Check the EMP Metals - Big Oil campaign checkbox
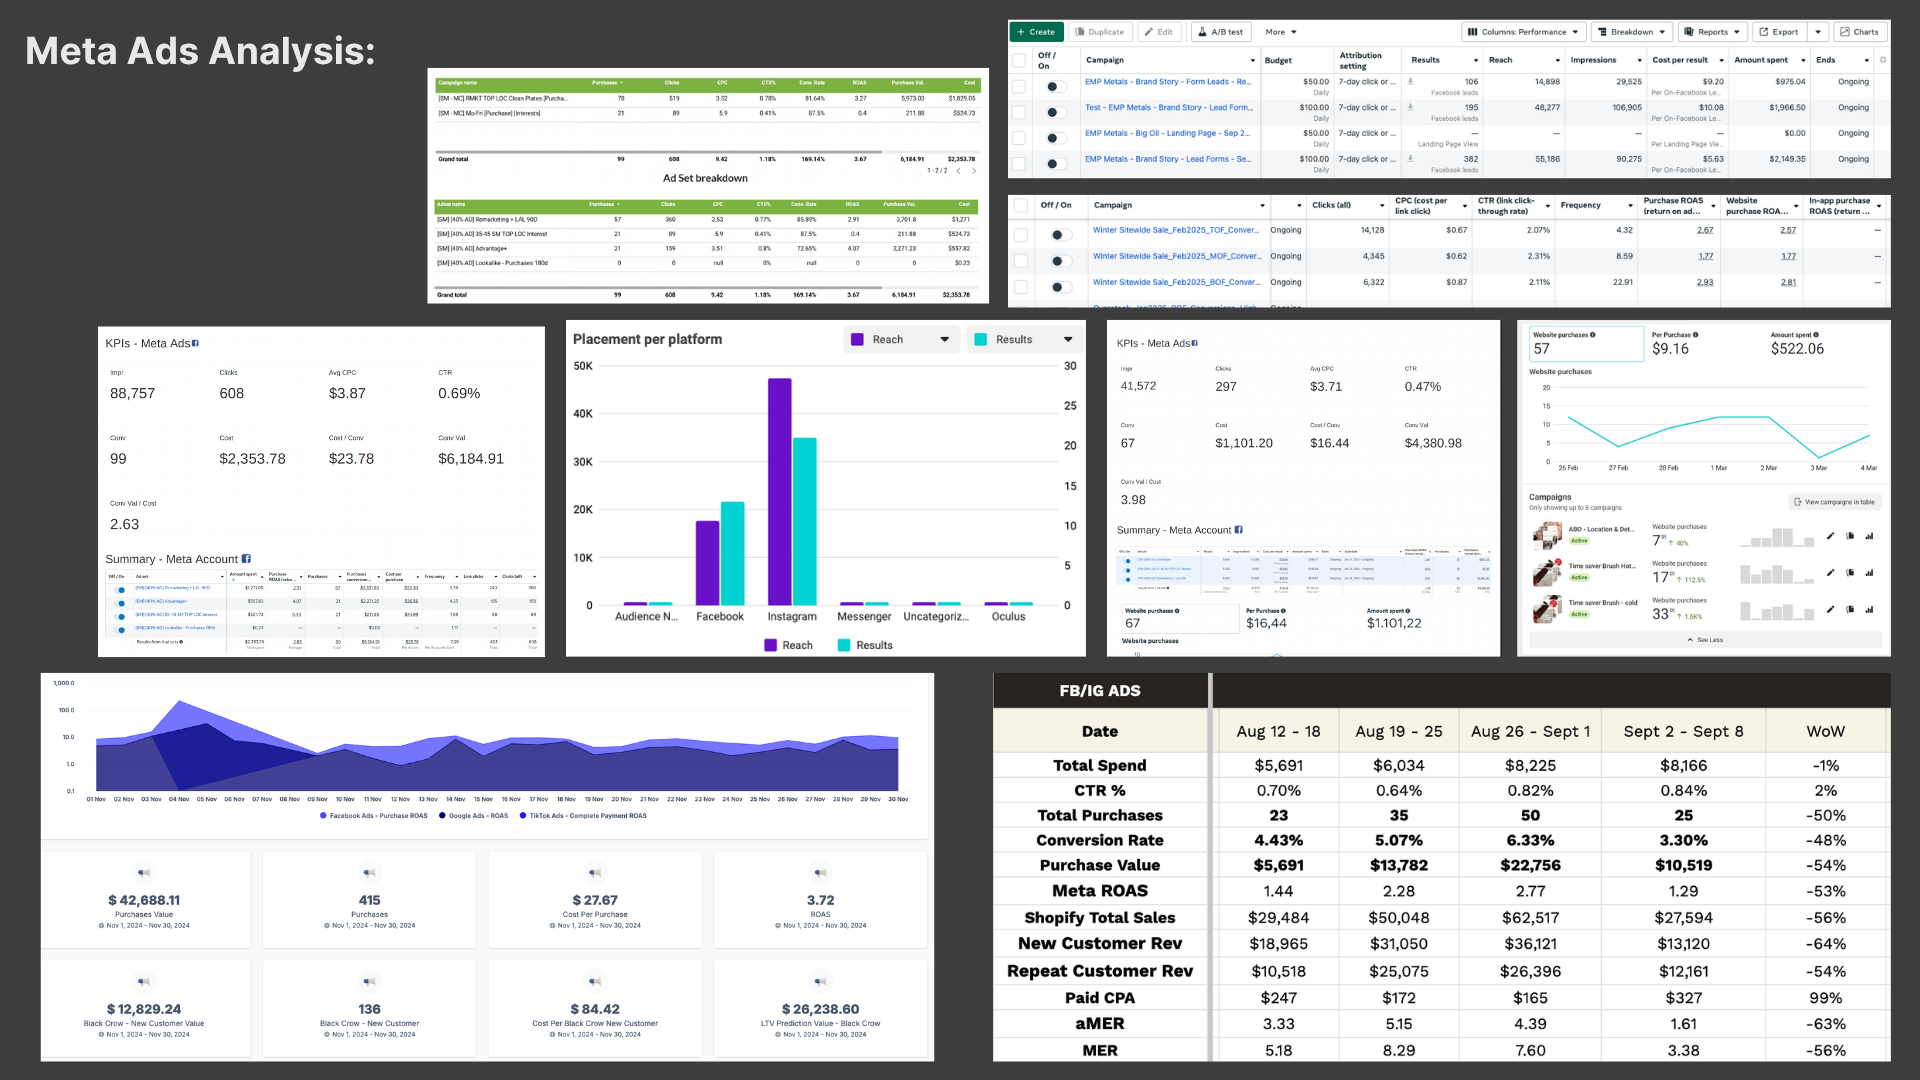The height and width of the screenshot is (1080, 1920). click(1019, 138)
